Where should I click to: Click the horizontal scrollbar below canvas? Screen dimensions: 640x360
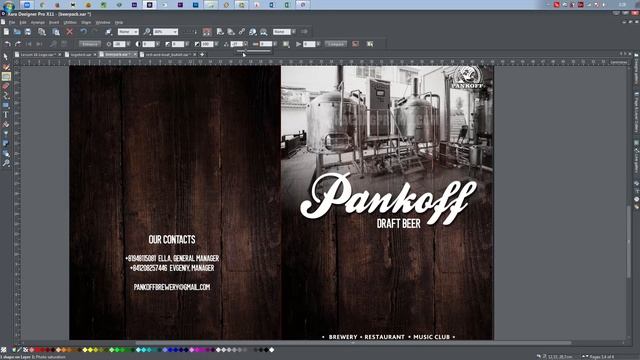coord(353,343)
